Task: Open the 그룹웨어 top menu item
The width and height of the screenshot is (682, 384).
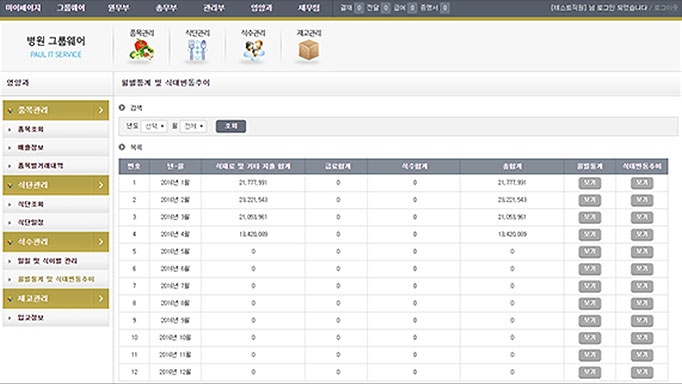Action: point(71,8)
